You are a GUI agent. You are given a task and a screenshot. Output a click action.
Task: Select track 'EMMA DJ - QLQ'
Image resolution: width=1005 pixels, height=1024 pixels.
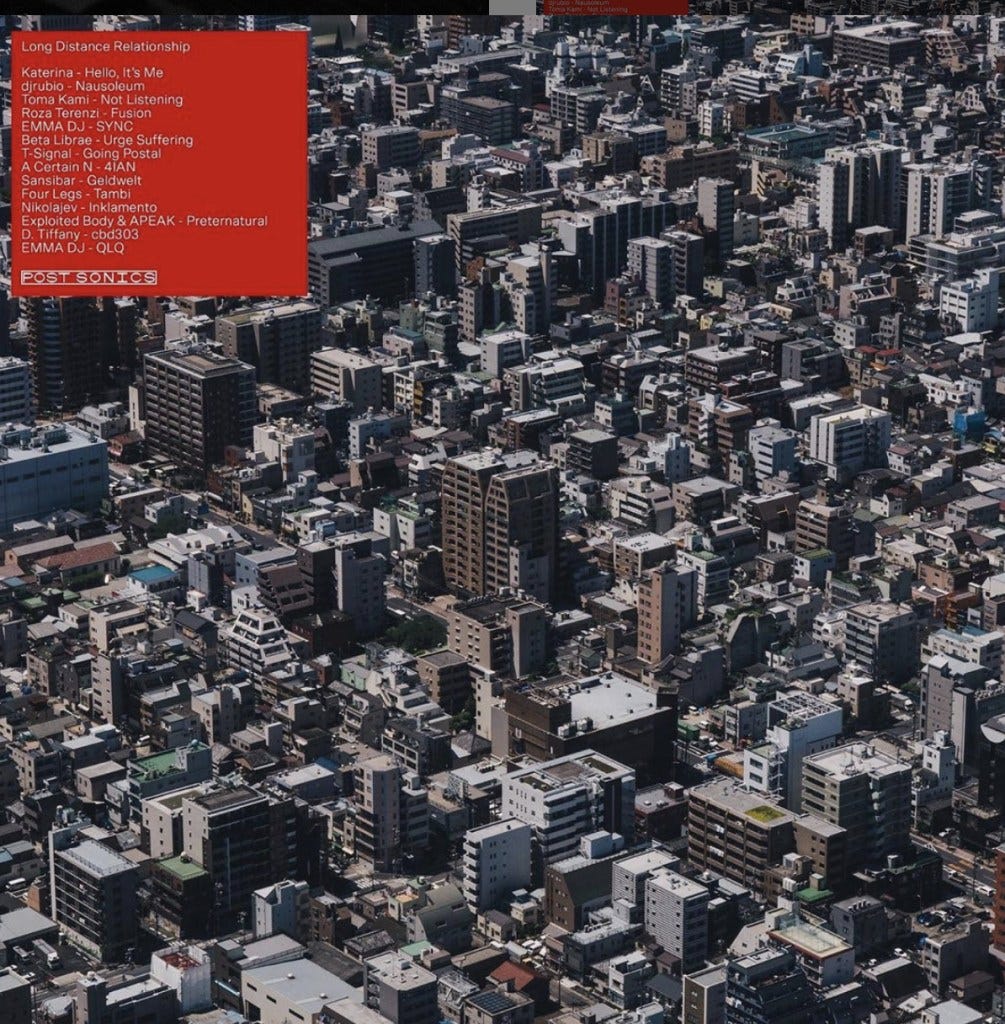pyautogui.click(x=72, y=248)
